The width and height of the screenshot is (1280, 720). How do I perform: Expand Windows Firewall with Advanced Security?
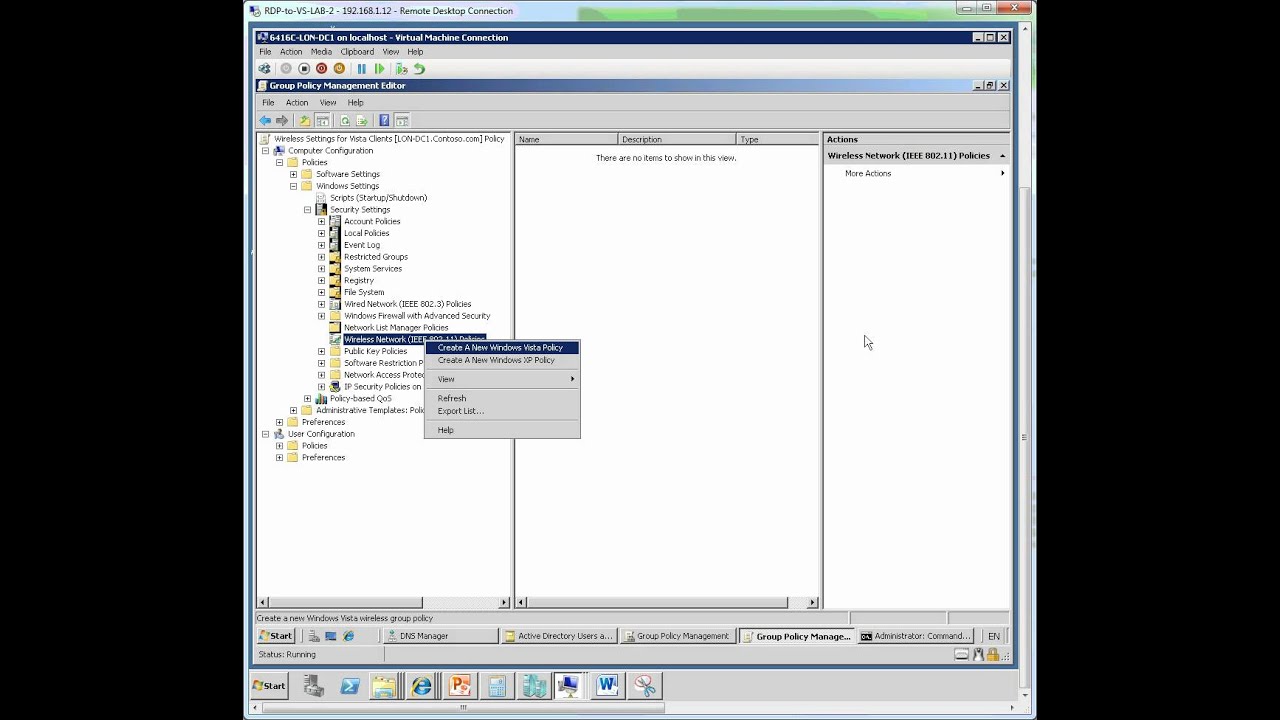(321, 316)
